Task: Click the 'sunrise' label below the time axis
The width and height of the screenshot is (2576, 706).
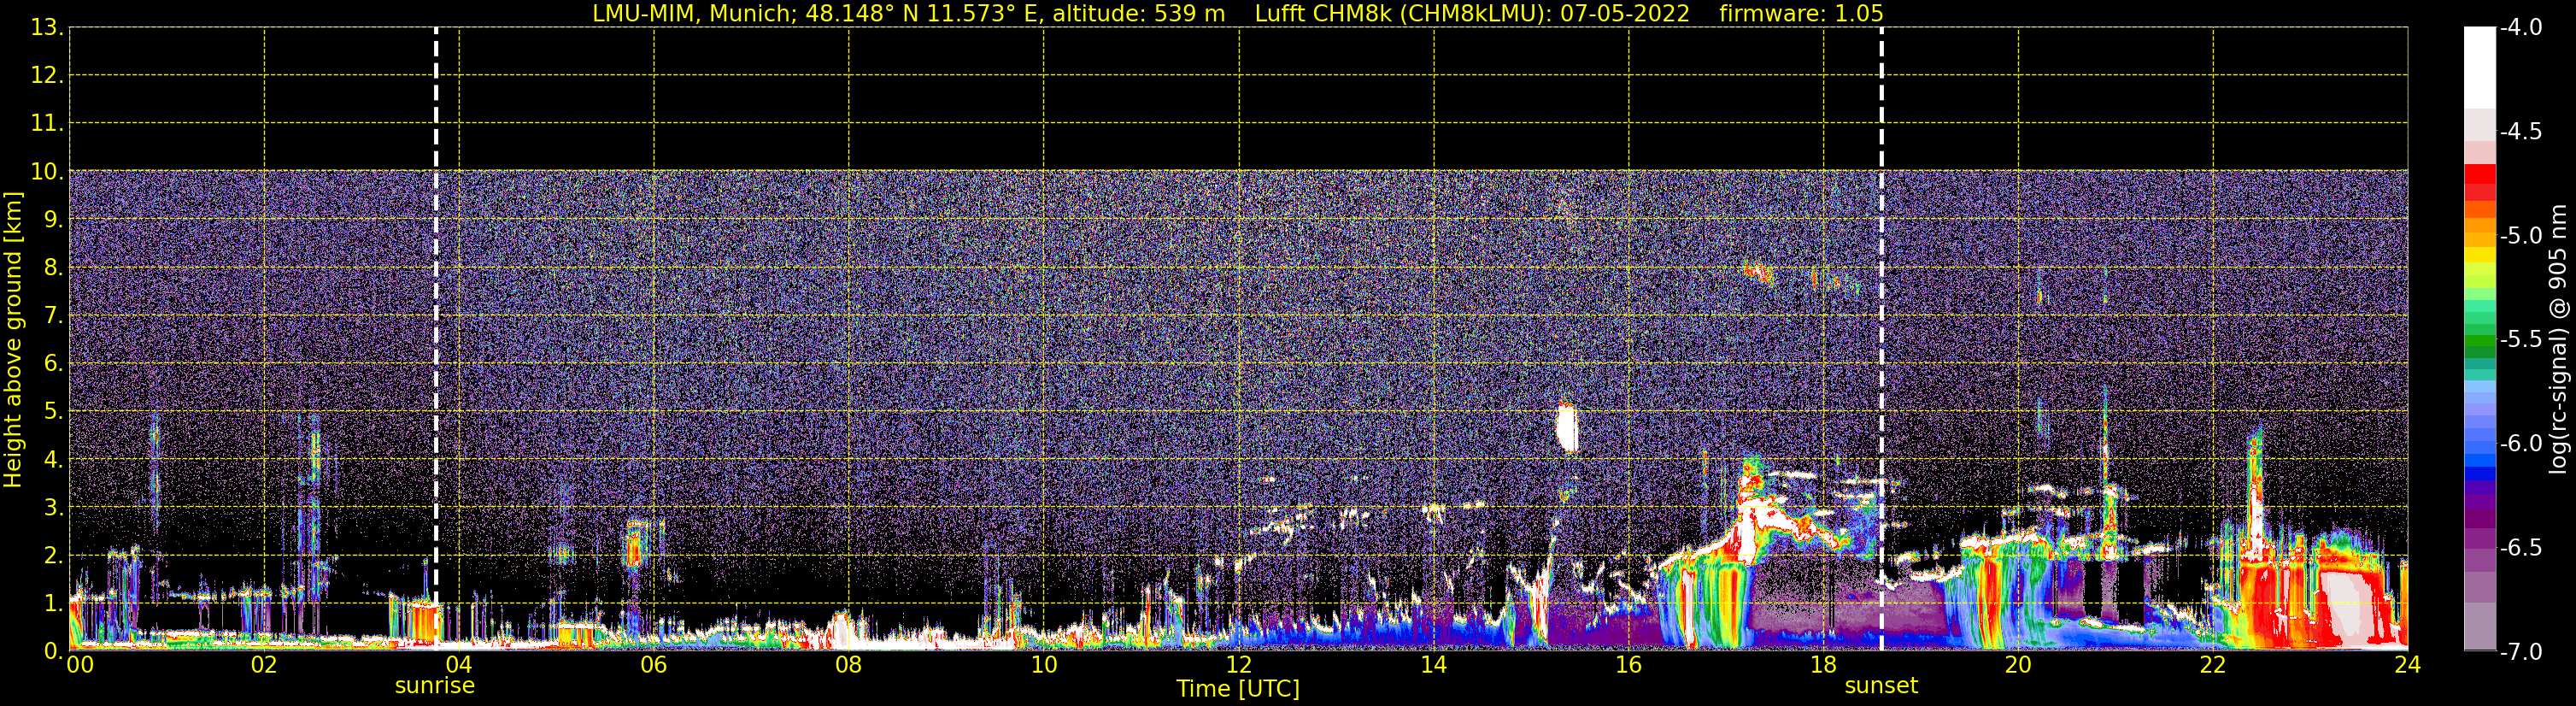Action: [x=435, y=686]
